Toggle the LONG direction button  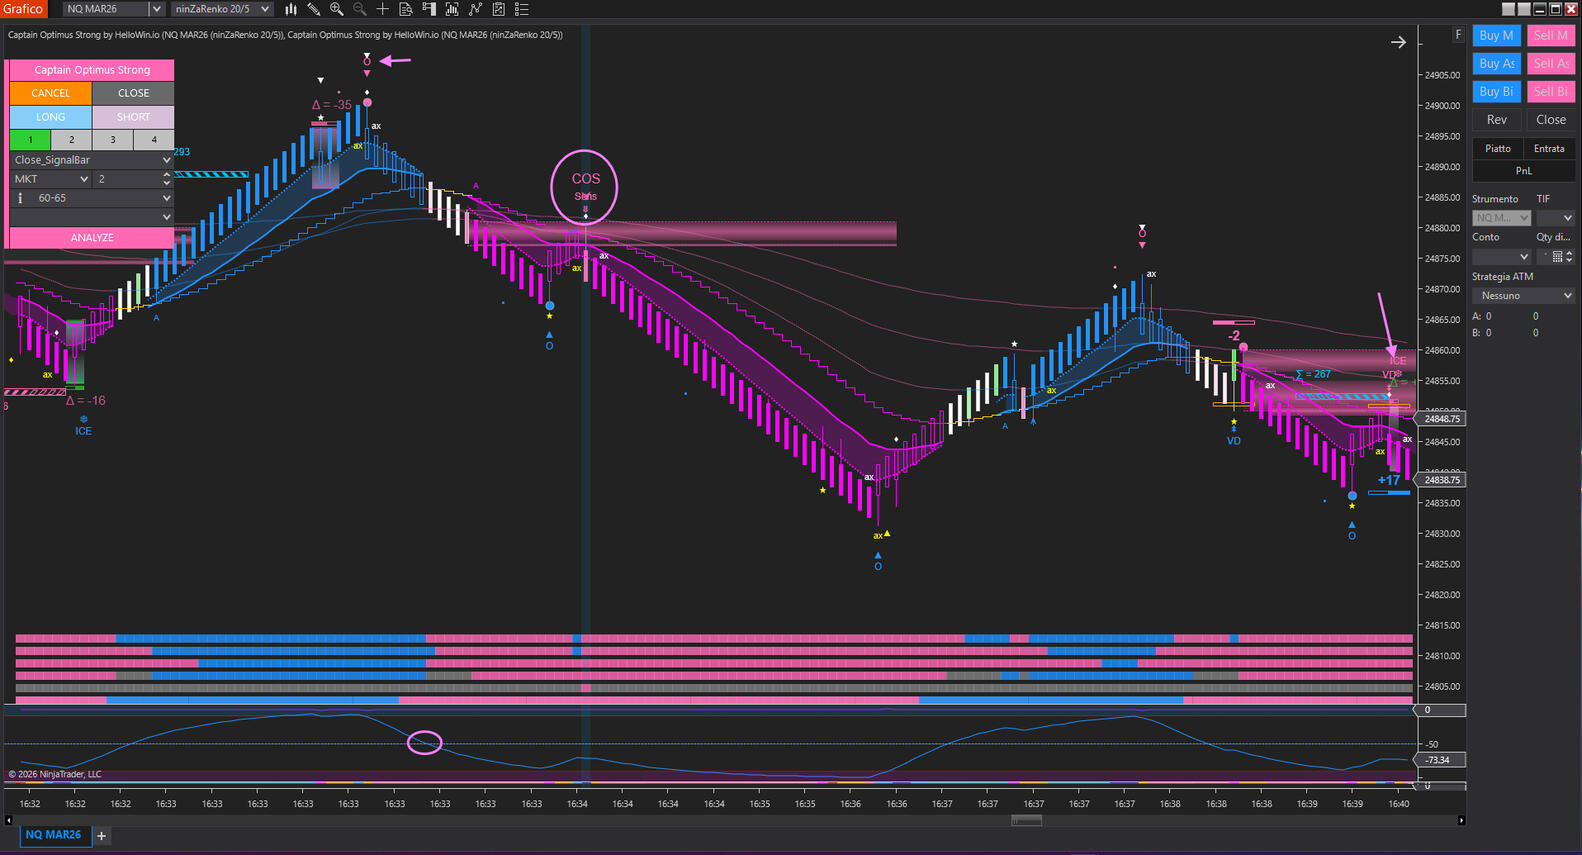pos(50,117)
